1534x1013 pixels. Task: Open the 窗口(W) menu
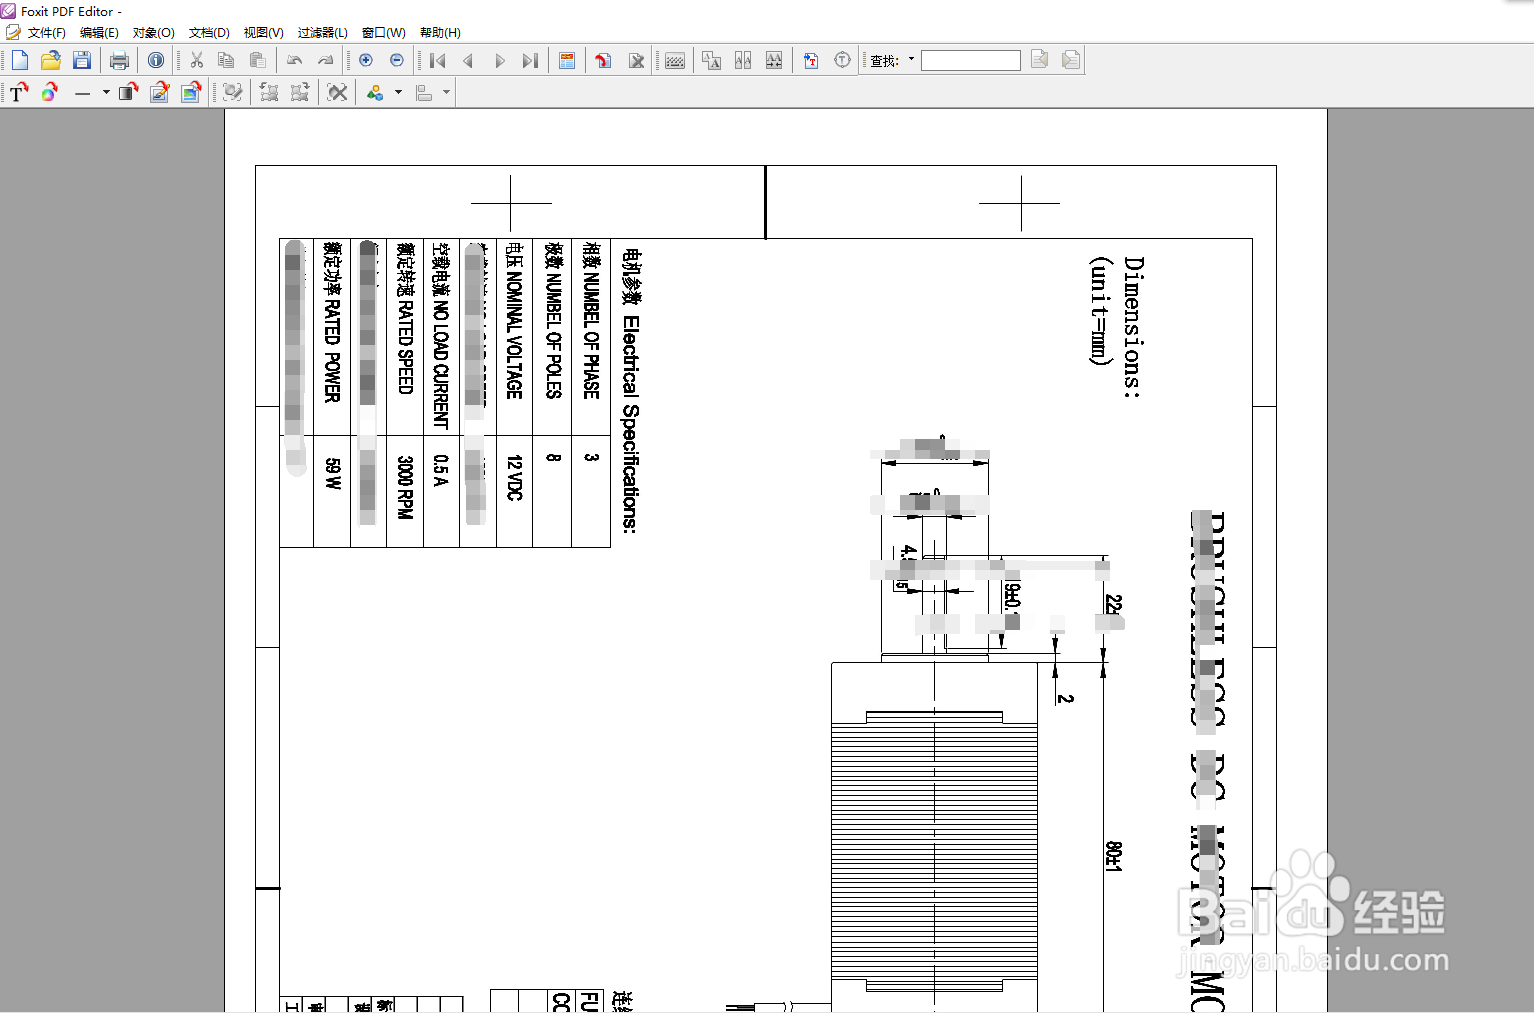384,33
